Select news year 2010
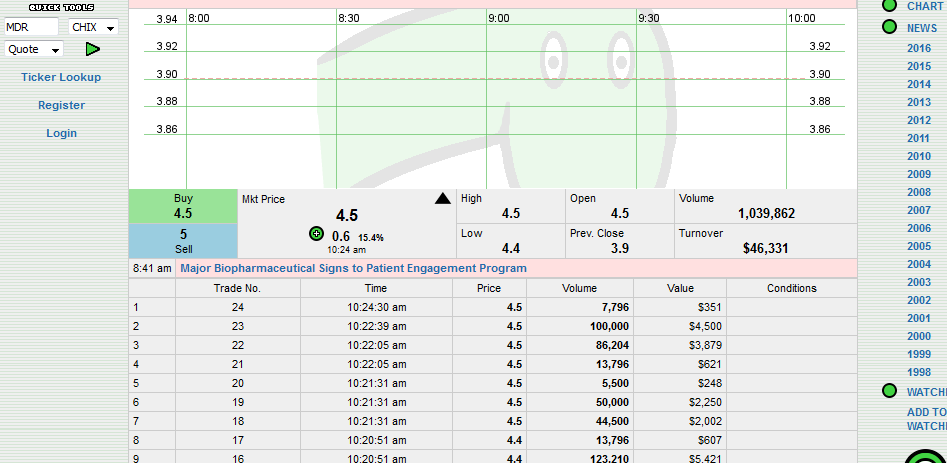 (919, 156)
